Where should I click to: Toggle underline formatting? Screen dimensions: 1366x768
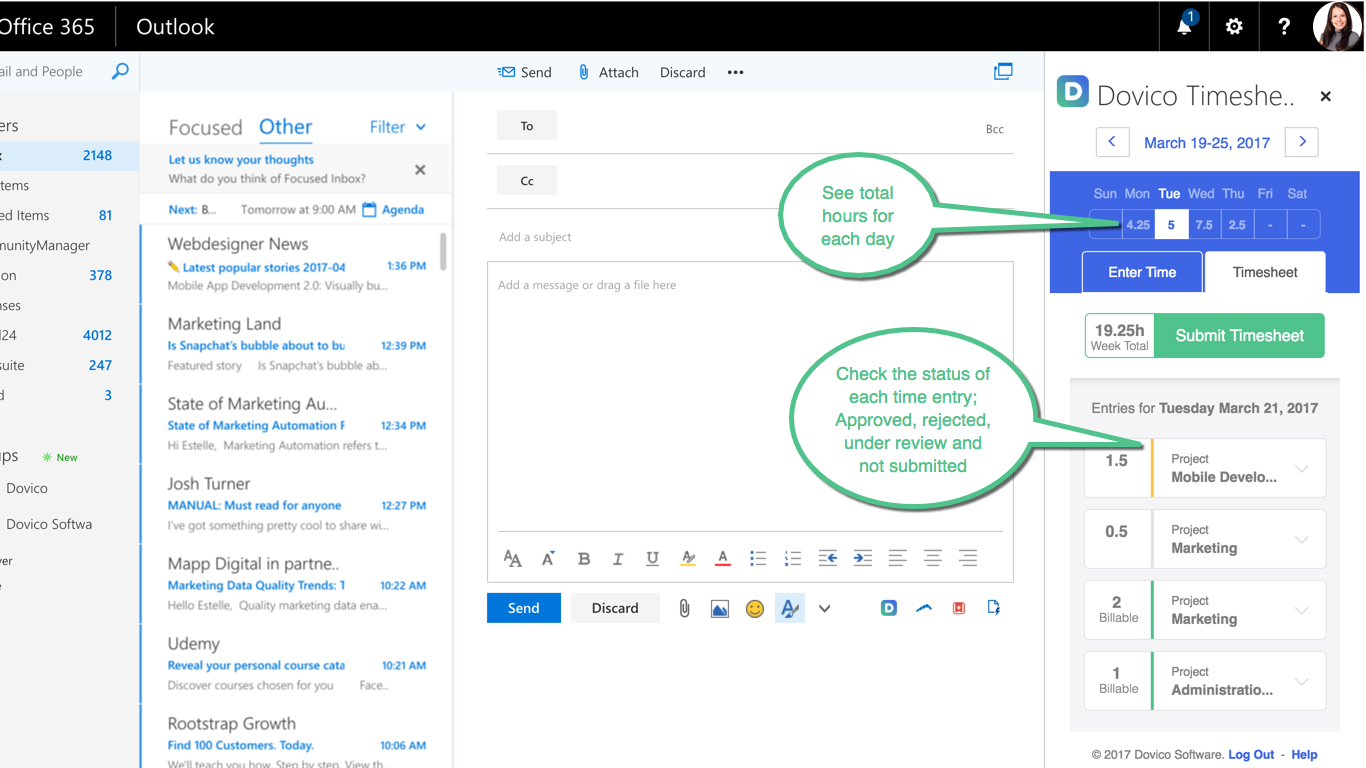(652, 558)
